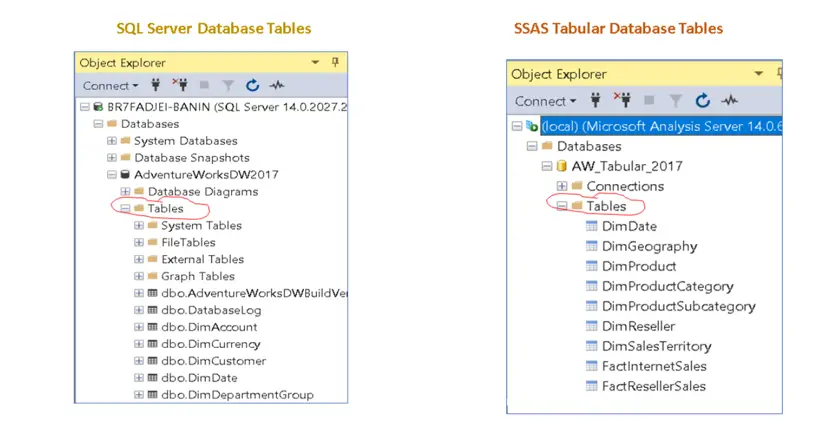Click the AdventureWorksDW2017 database cylinder icon
This screenshot has width=831, height=430.
[125, 174]
